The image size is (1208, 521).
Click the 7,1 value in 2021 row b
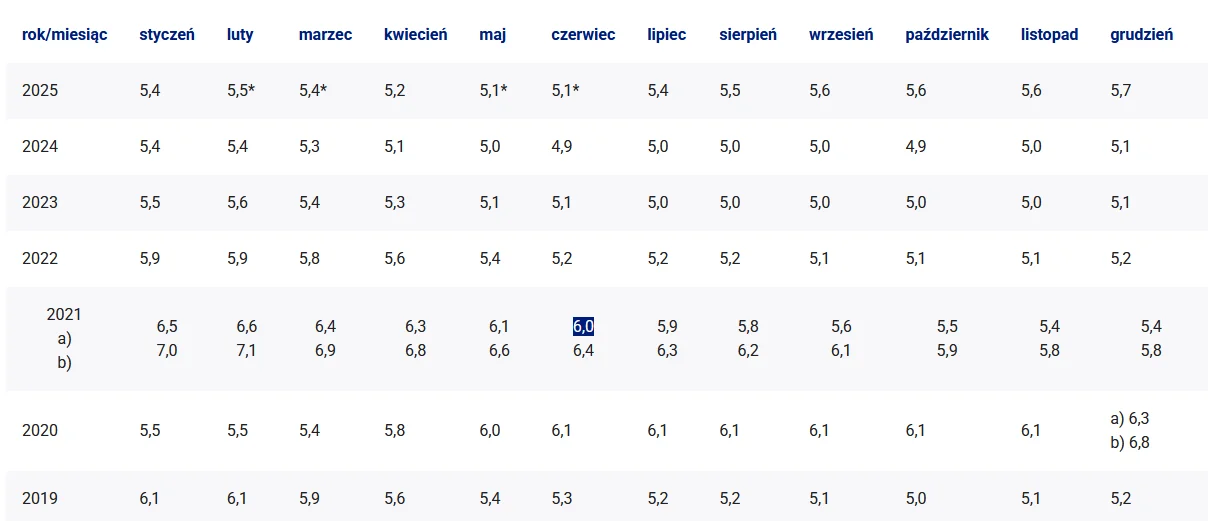pos(247,350)
